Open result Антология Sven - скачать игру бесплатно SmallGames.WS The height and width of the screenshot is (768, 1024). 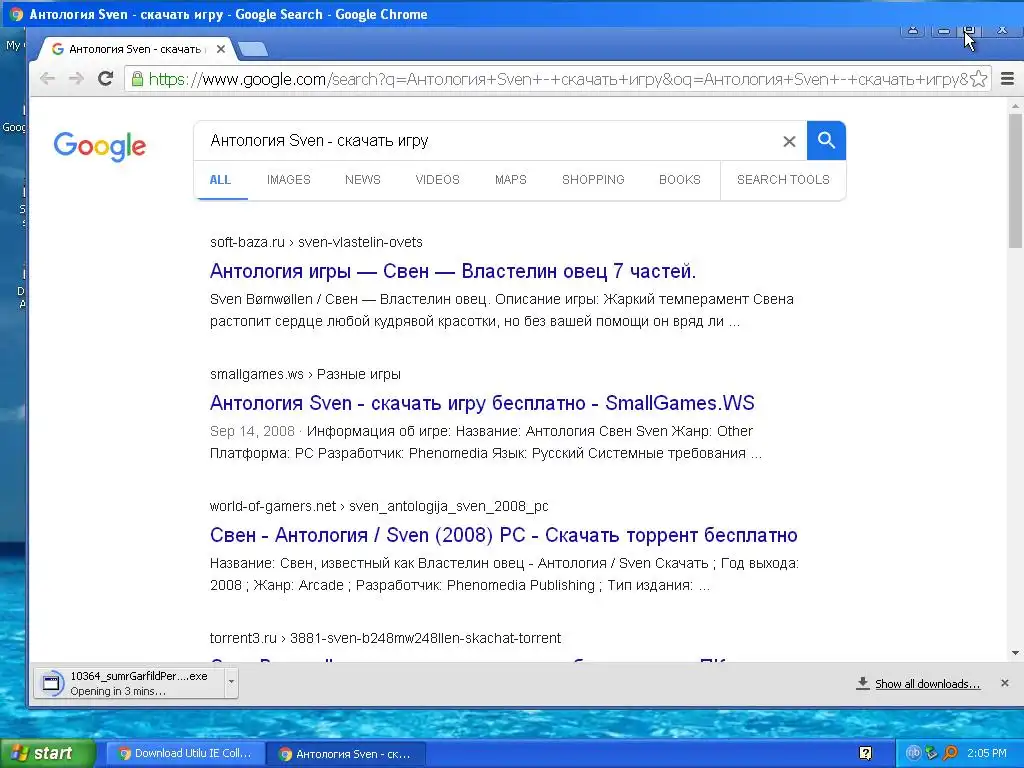pos(482,403)
